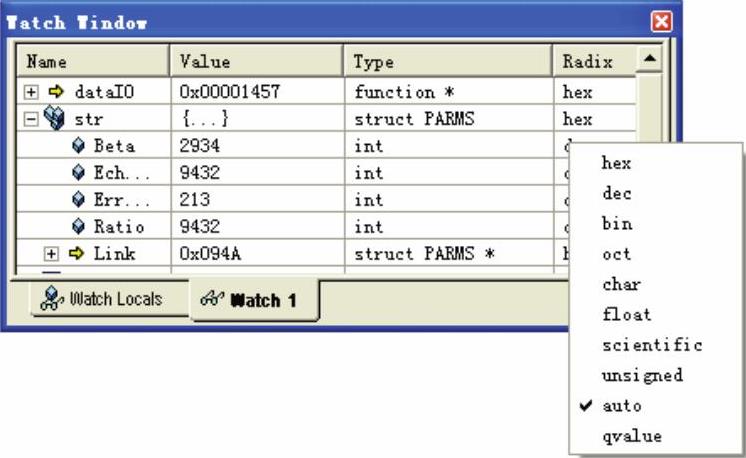Choose hex from the radix menu
The height and width of the screenshot is (458, 746).
(x=616, y=163)
